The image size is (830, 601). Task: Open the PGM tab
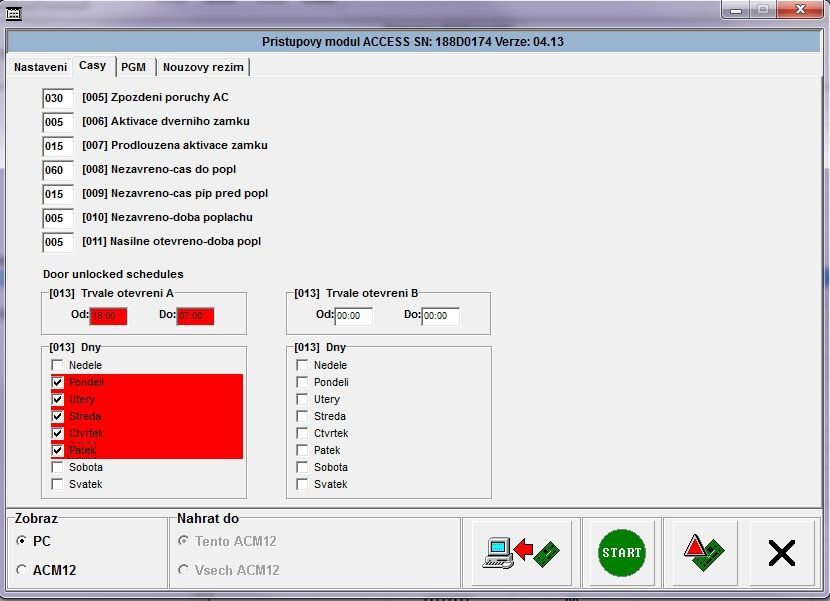click(x=133, y=67)
